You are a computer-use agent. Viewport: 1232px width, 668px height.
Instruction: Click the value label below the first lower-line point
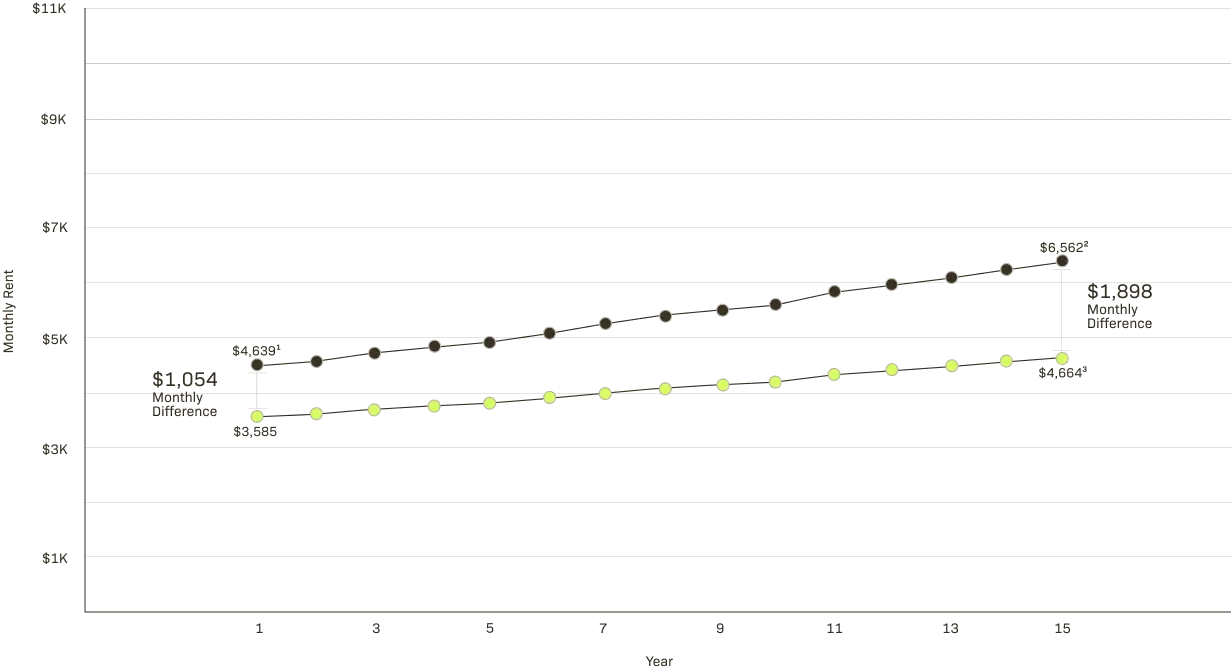[256, 433]
